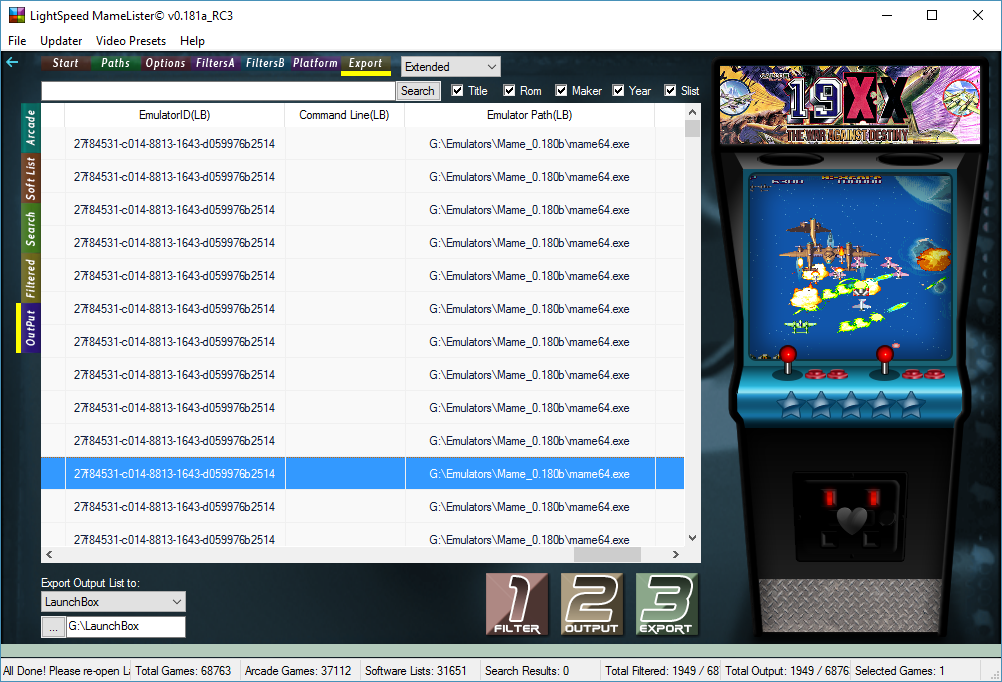
Task: Click the Command Line(LB) column header
Action: 344,115
